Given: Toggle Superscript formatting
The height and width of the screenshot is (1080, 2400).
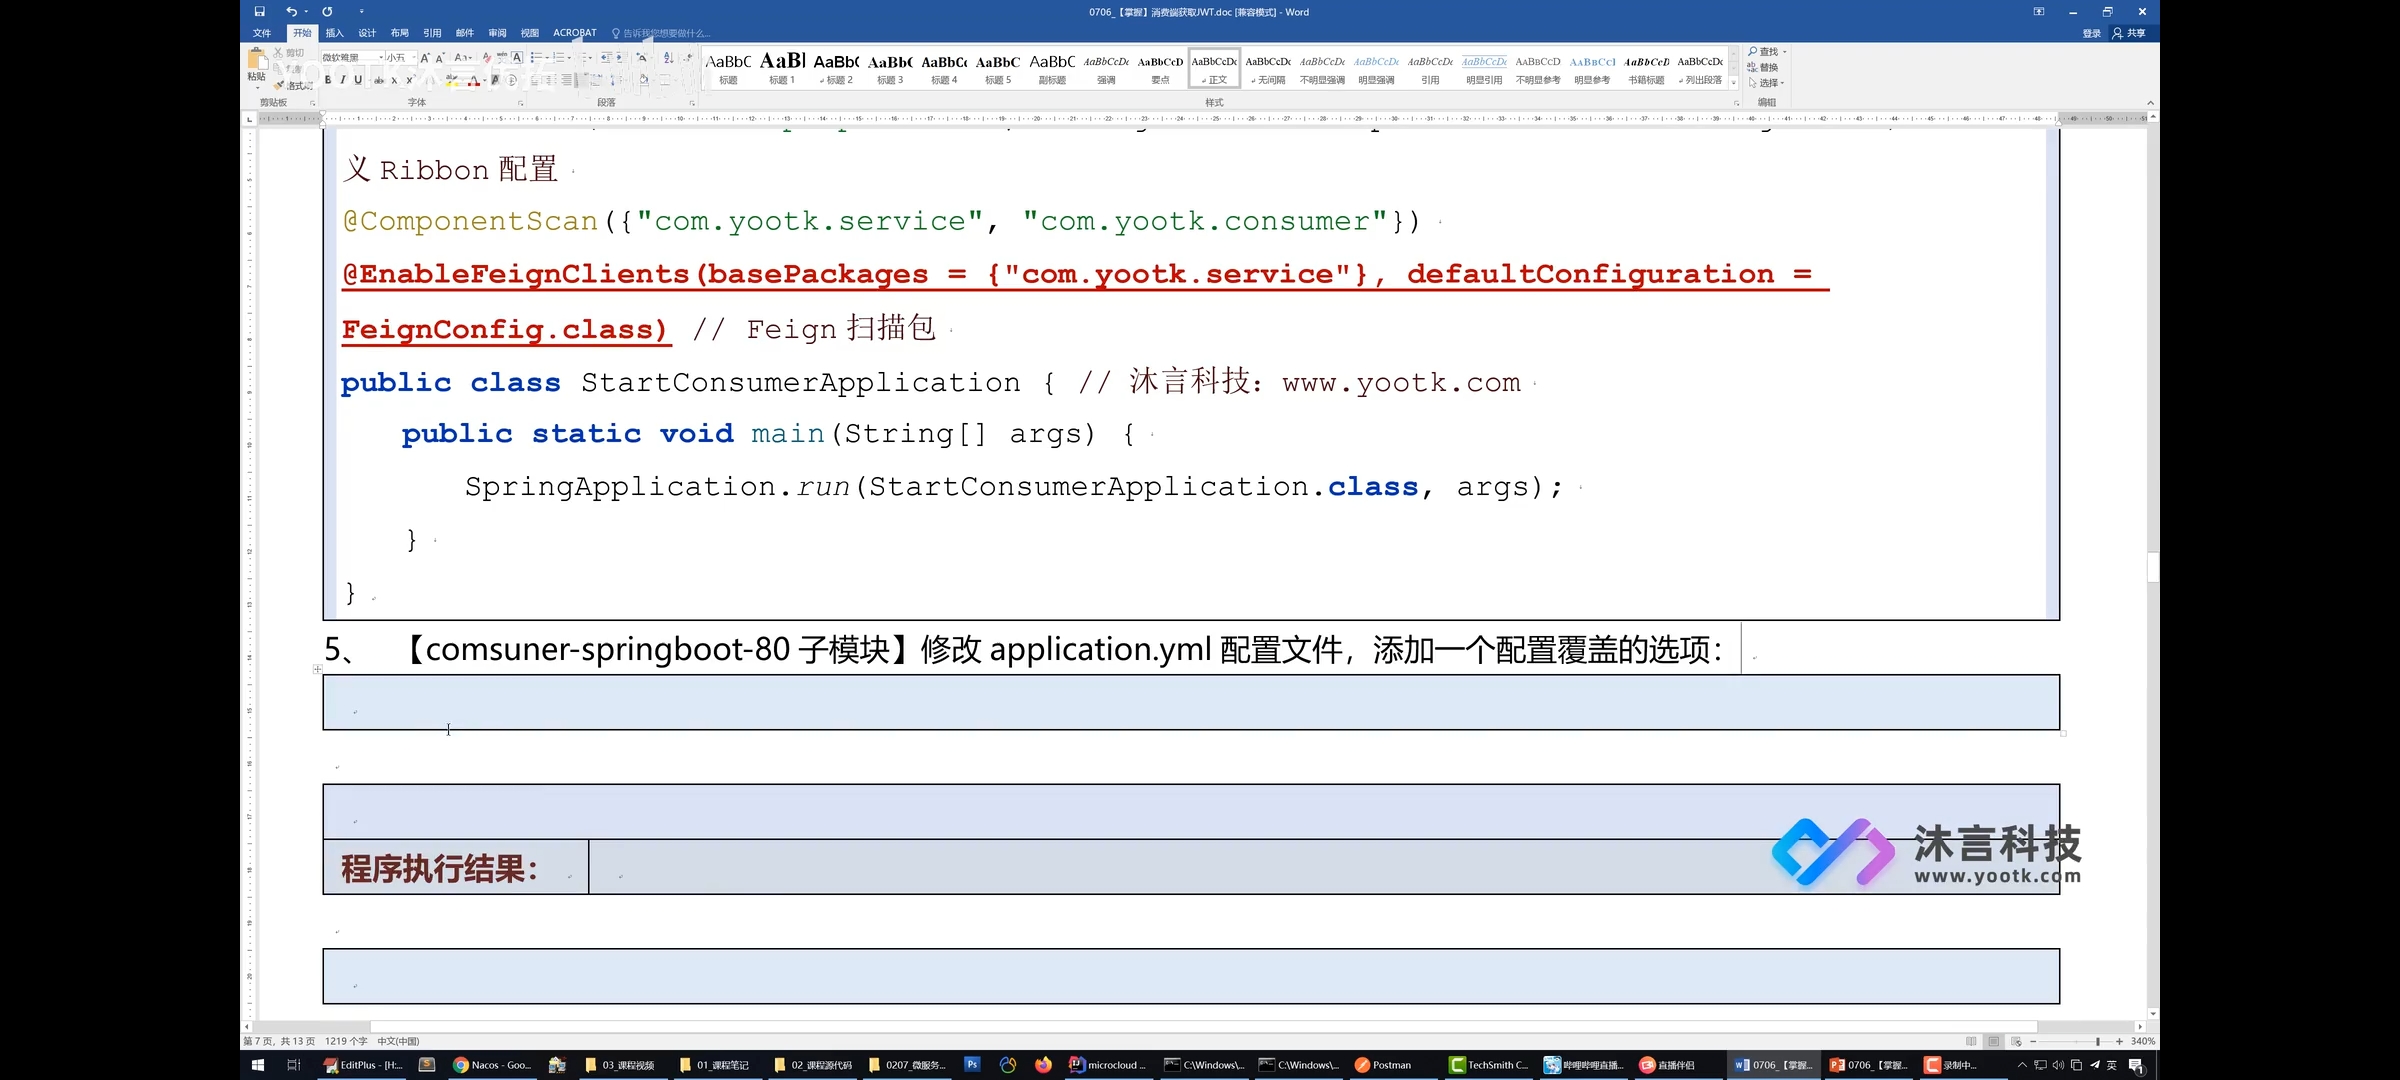Looking at the screenshot, I should pos(409,80).
